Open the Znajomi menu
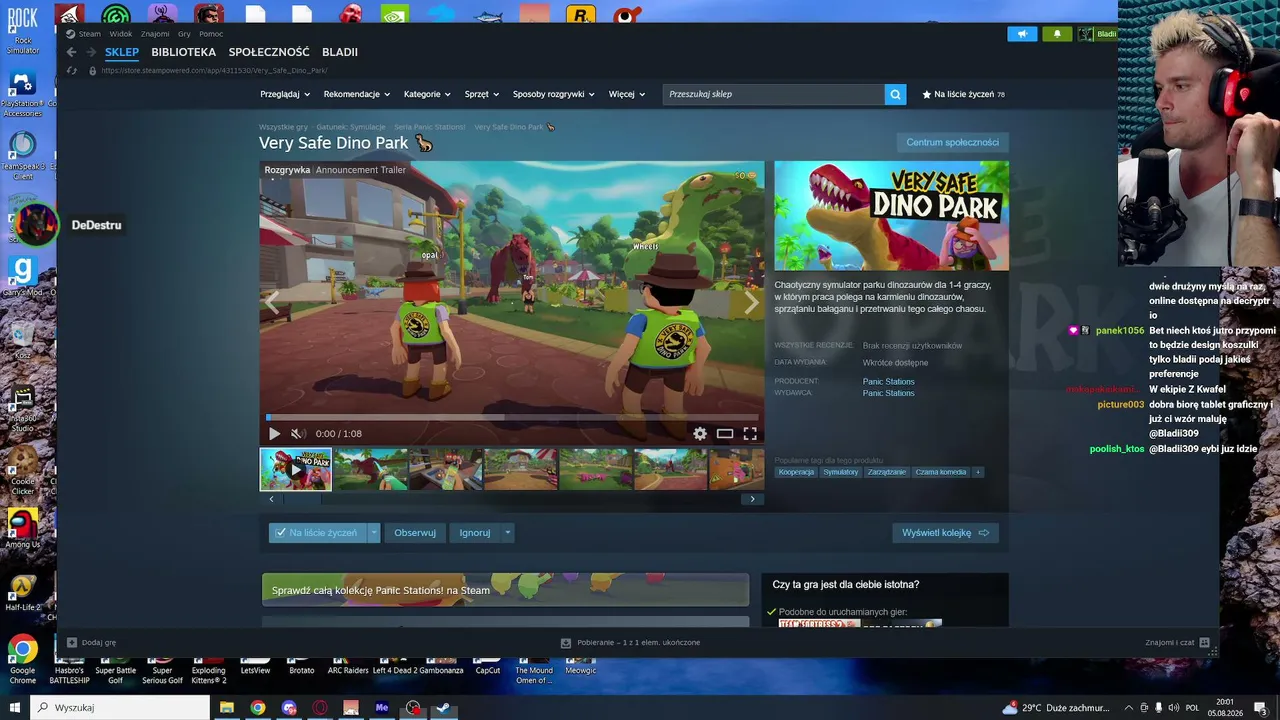 (155, 34)
